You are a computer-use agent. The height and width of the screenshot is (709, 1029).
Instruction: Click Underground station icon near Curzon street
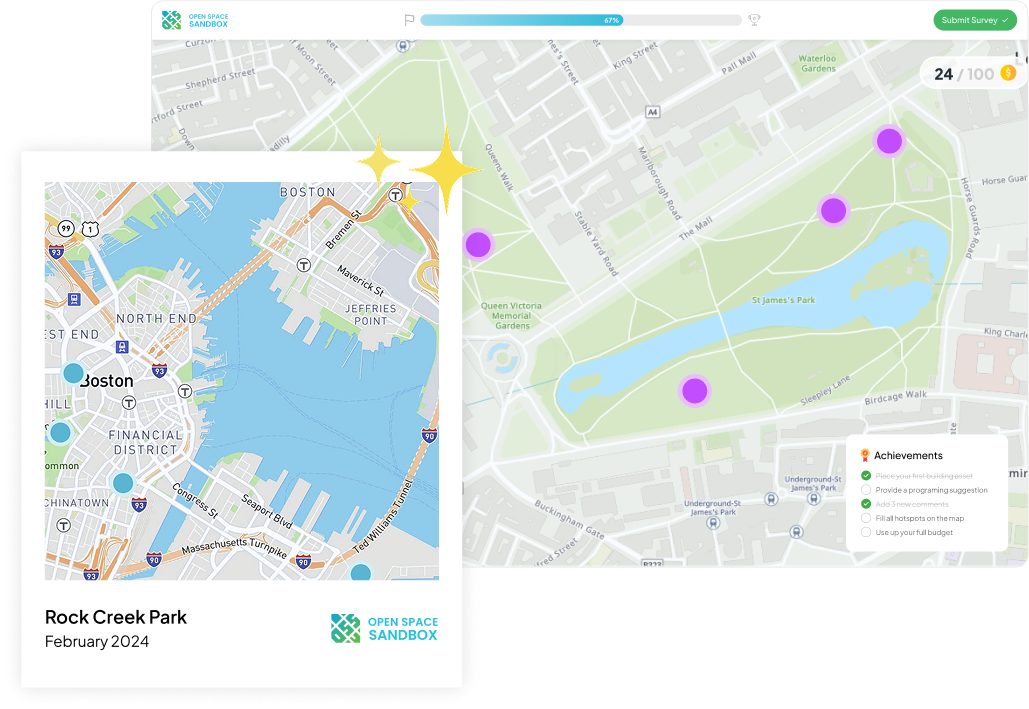pyautogui.click(x=402, y=45)
